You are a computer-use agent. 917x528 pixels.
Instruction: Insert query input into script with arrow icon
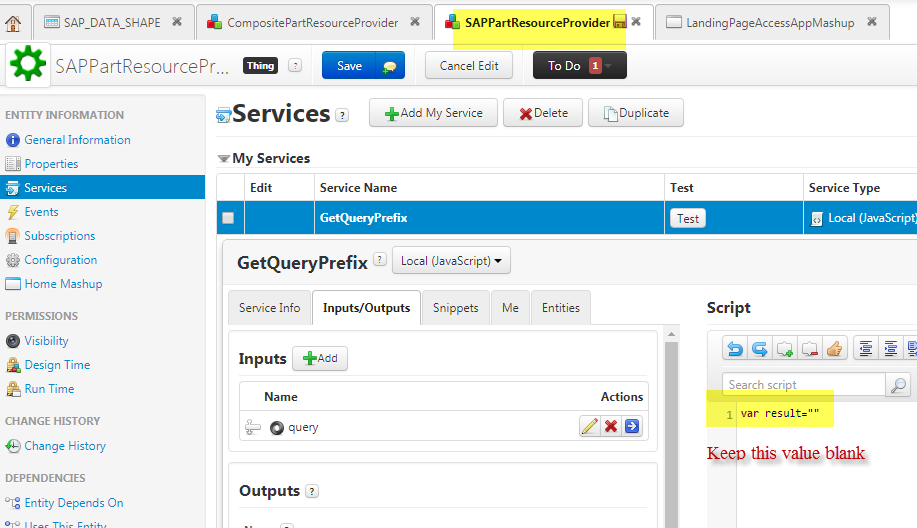pyautogui.click(x=632, y=426)
